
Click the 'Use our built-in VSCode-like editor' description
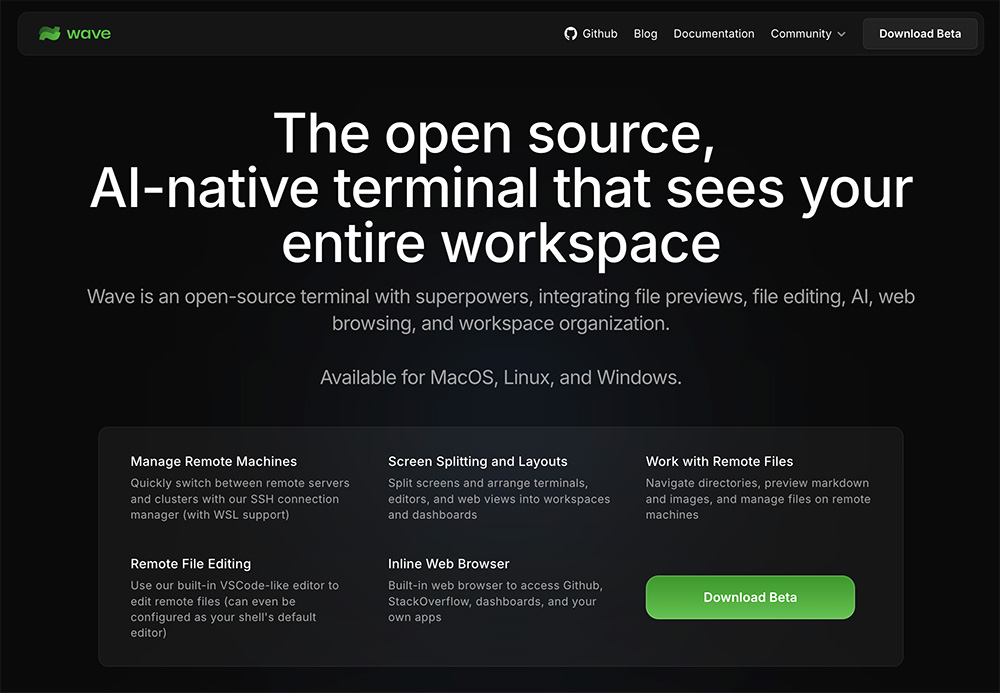point(235,609)
